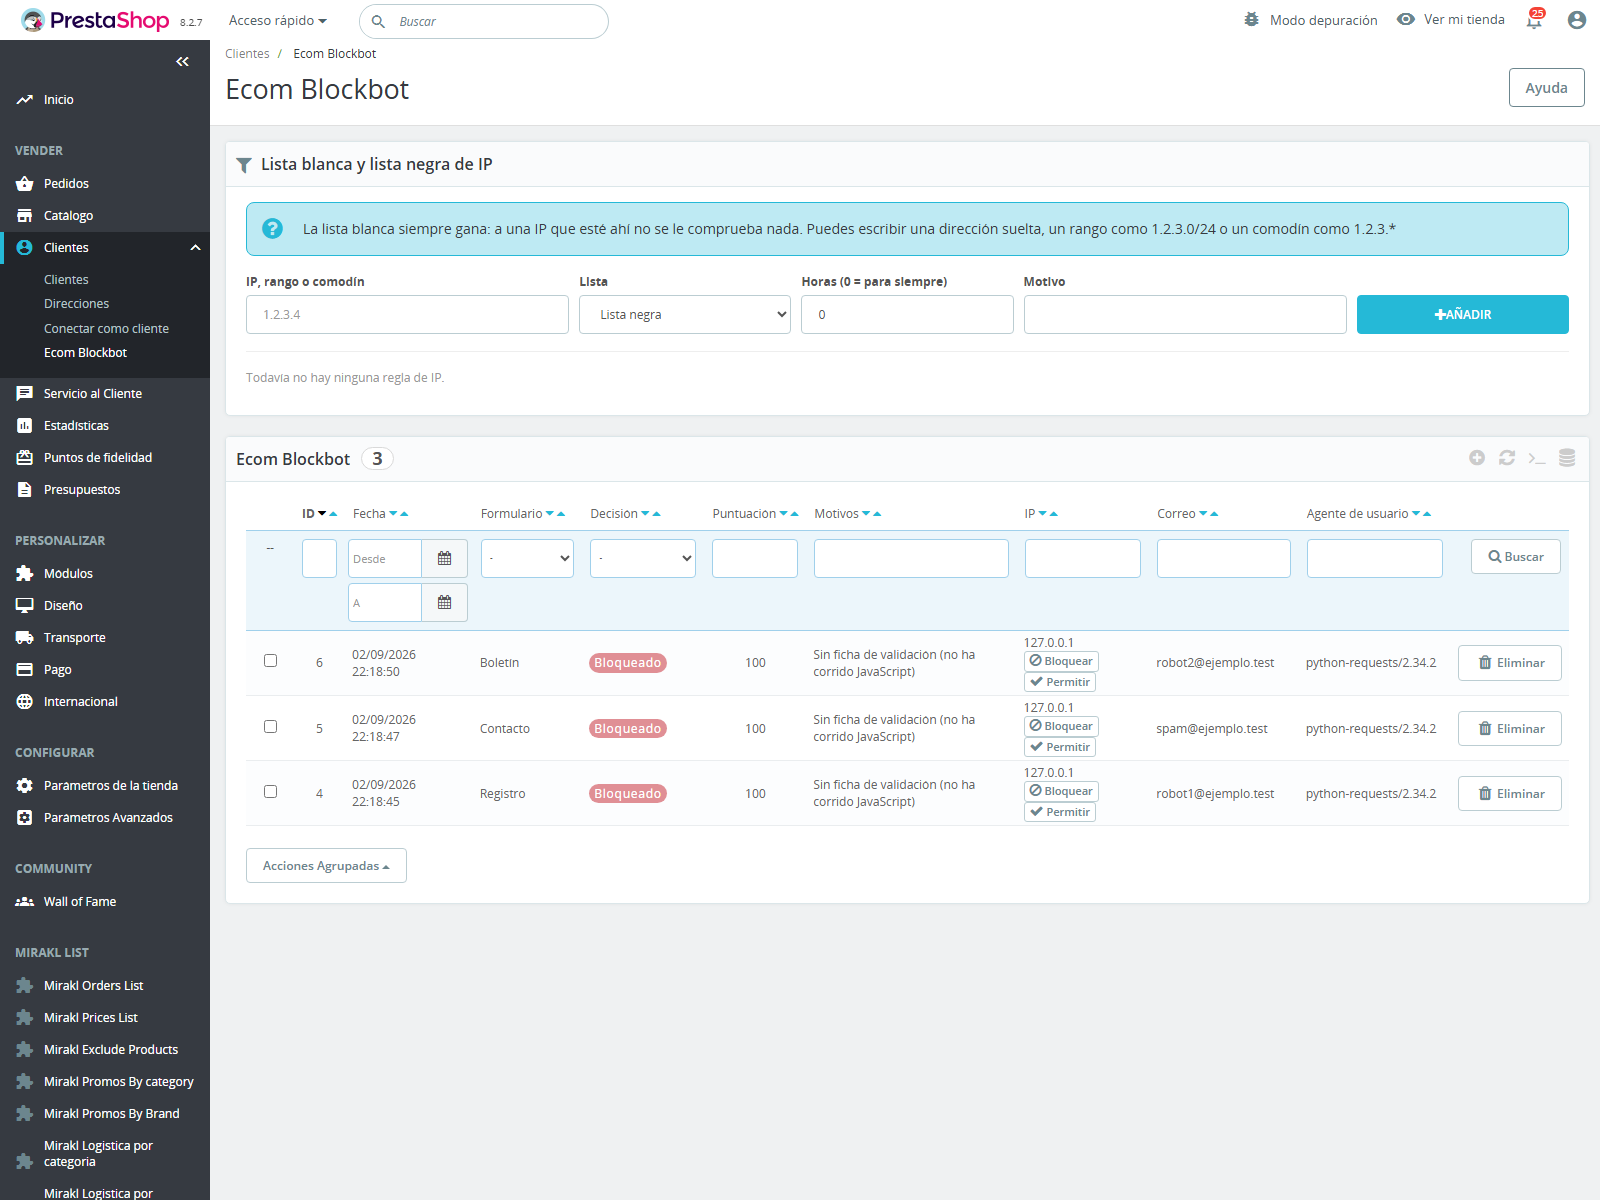Open the user profile icon

(x=1577, y=20)
